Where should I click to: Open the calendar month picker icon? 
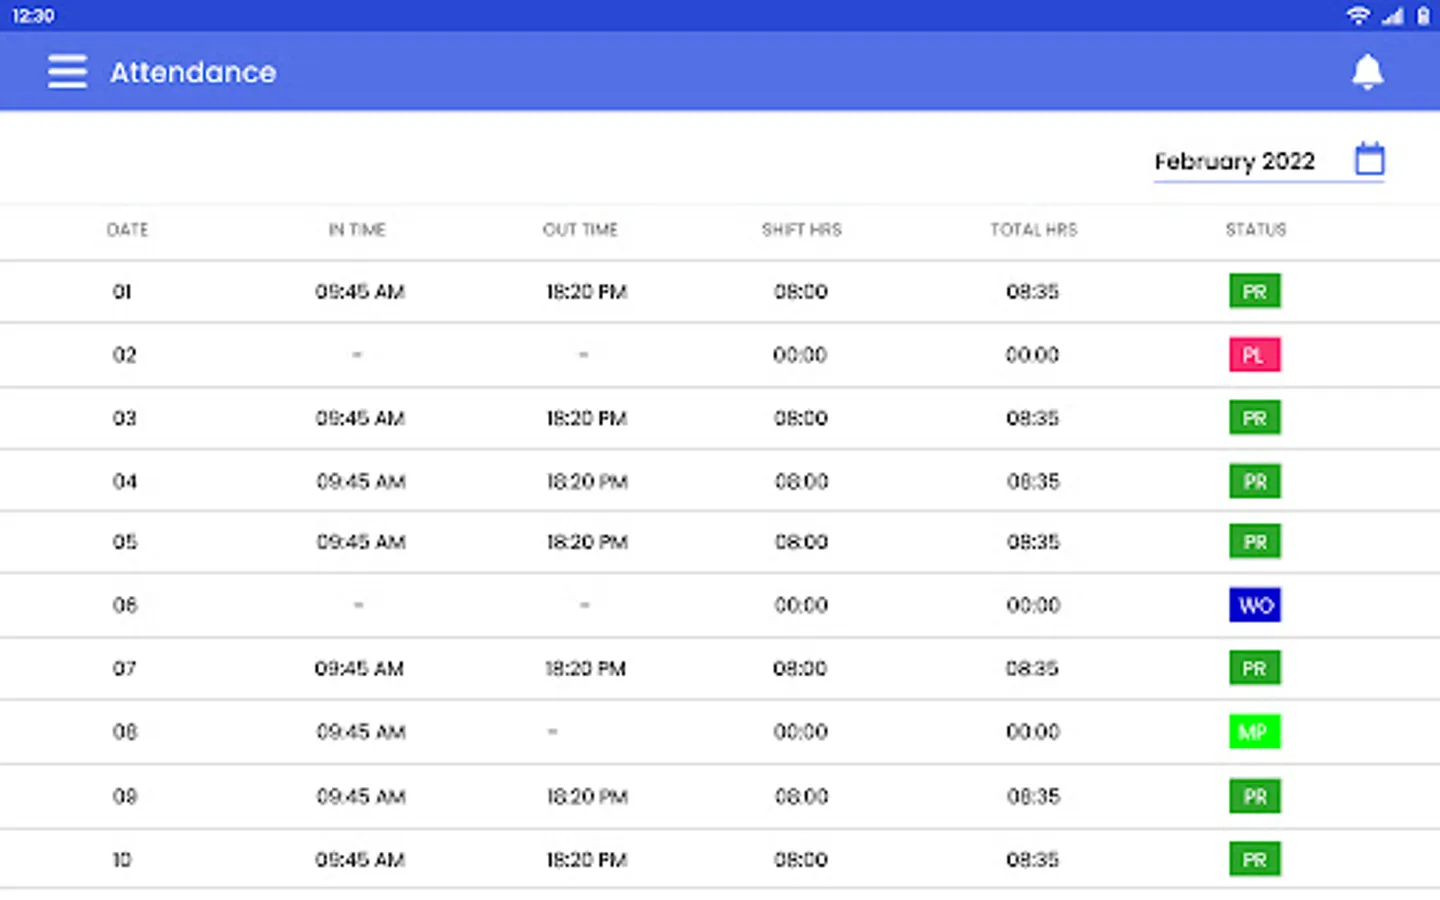1369,160
